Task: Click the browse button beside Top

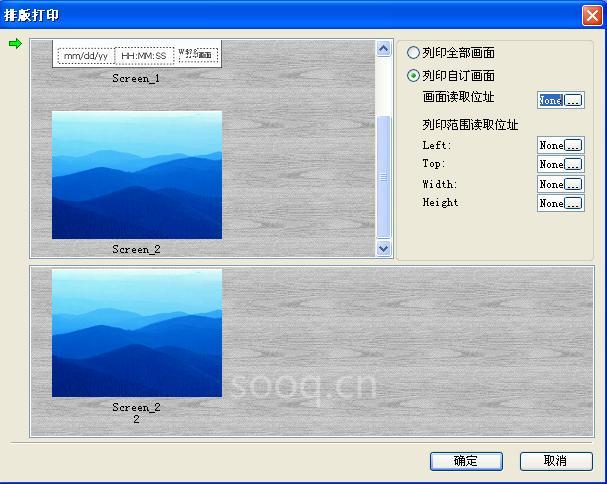Action: click(x=573, y=165)
